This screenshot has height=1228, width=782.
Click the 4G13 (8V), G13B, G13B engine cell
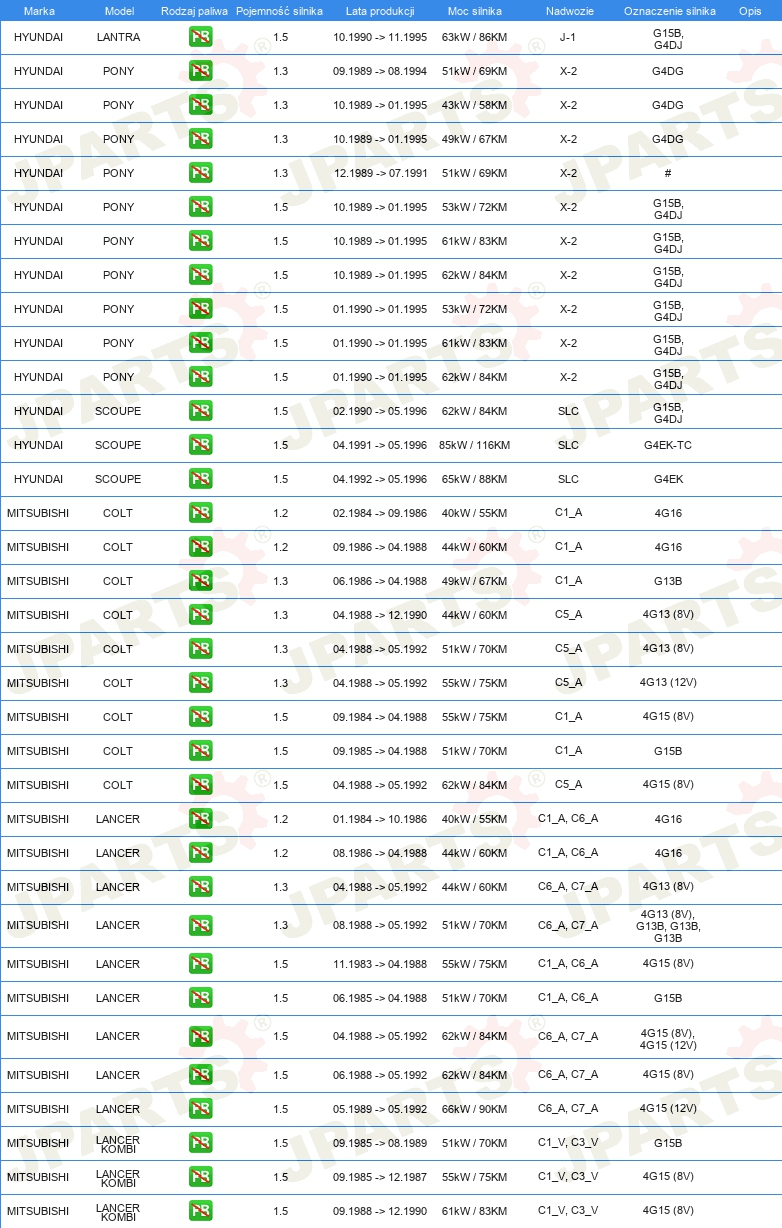(x=668, y=926)
